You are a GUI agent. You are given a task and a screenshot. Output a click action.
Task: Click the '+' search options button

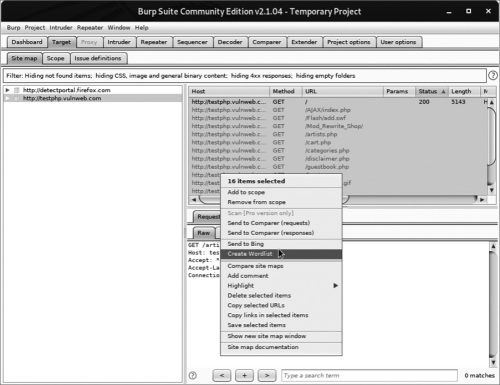click(244, 375)
